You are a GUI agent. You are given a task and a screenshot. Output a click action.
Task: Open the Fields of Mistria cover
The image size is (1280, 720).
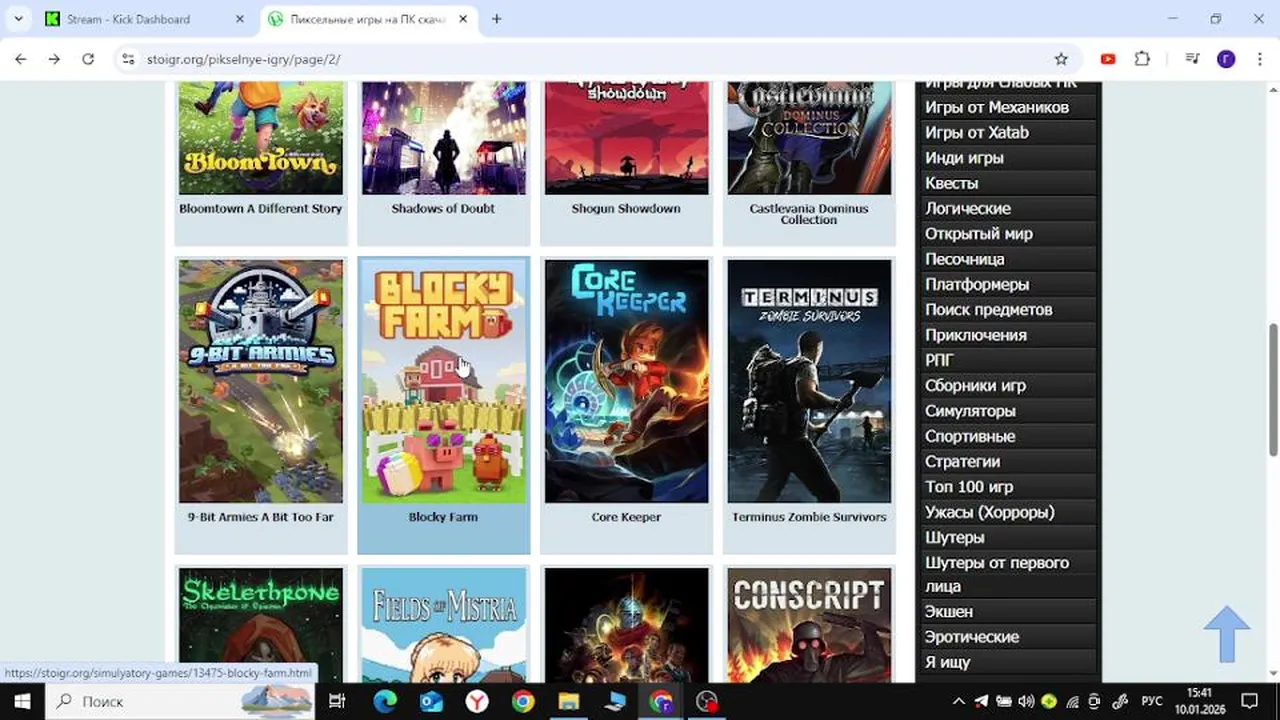click(x=443, y=625)
